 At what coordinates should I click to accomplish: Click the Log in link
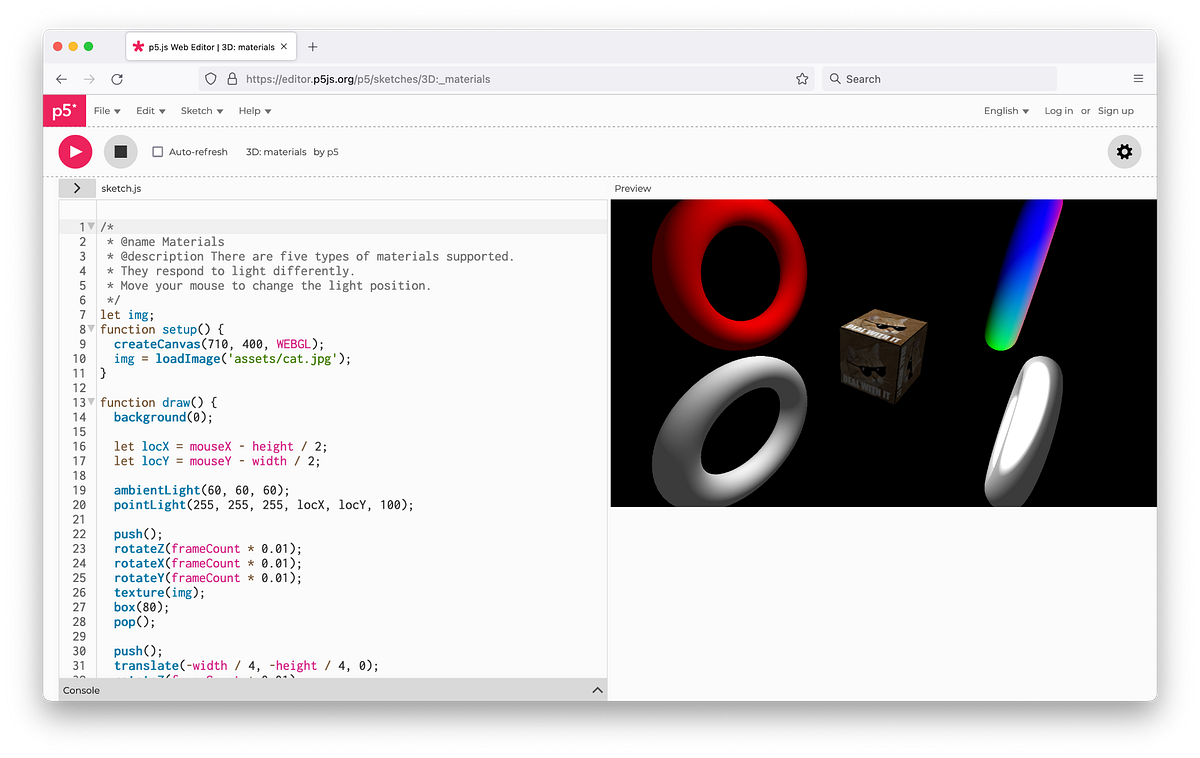1058,110
